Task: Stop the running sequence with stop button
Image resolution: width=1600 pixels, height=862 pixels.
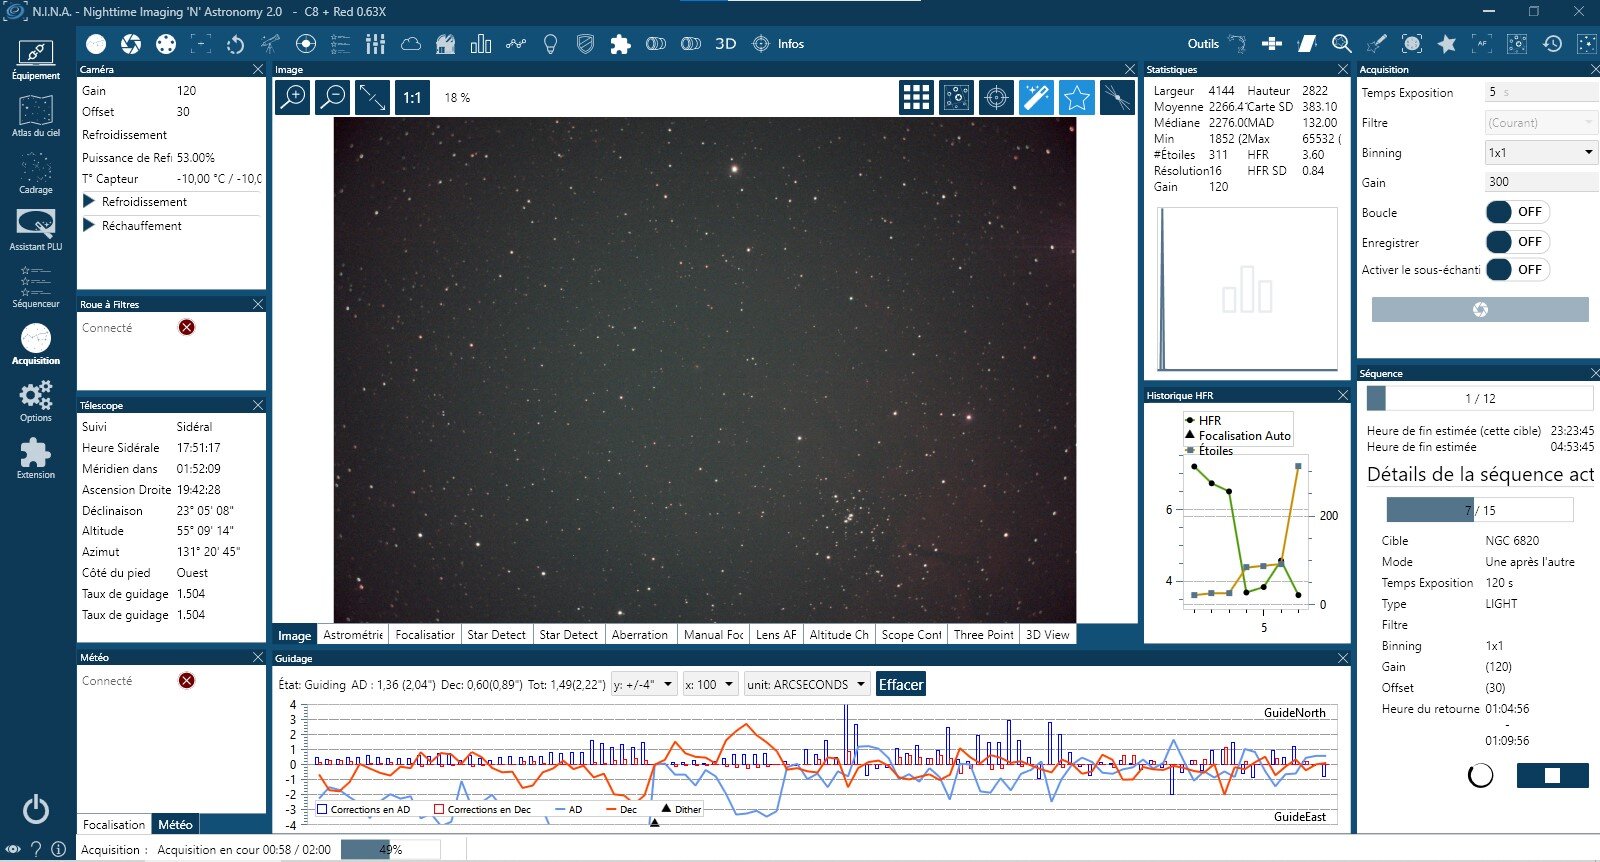Action: (1552, 775)
